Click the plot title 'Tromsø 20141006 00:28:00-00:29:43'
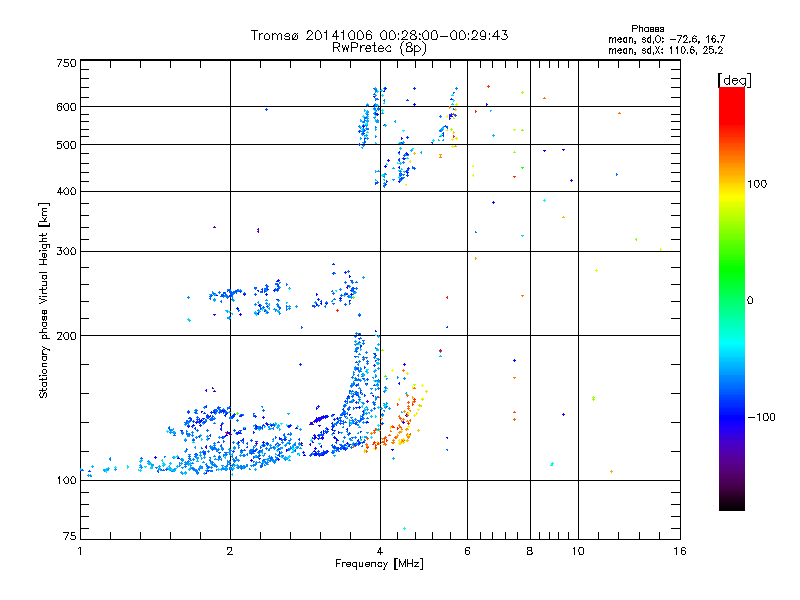Image resolution: width=800 pixels, height=600 pixels. [379, 35]
